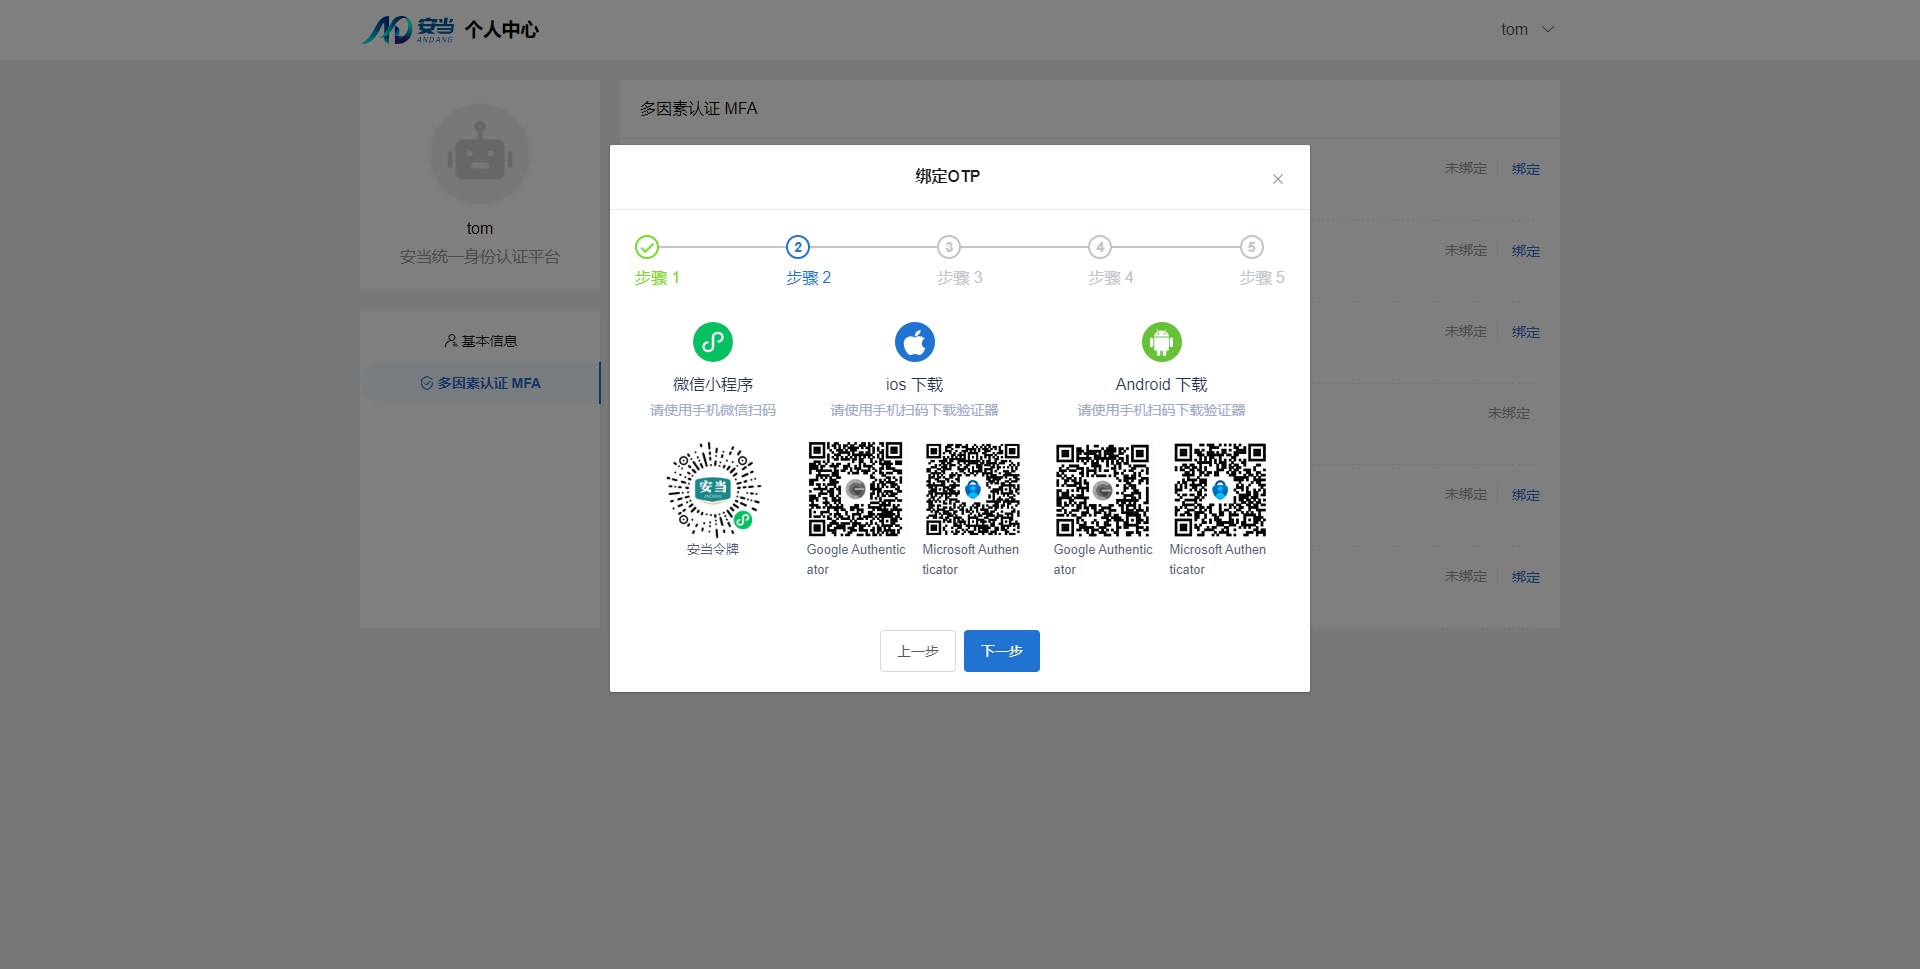The image size is (1920, 969).
Task: Open 基本信息 in sidebar
Action: click(480, 341)
